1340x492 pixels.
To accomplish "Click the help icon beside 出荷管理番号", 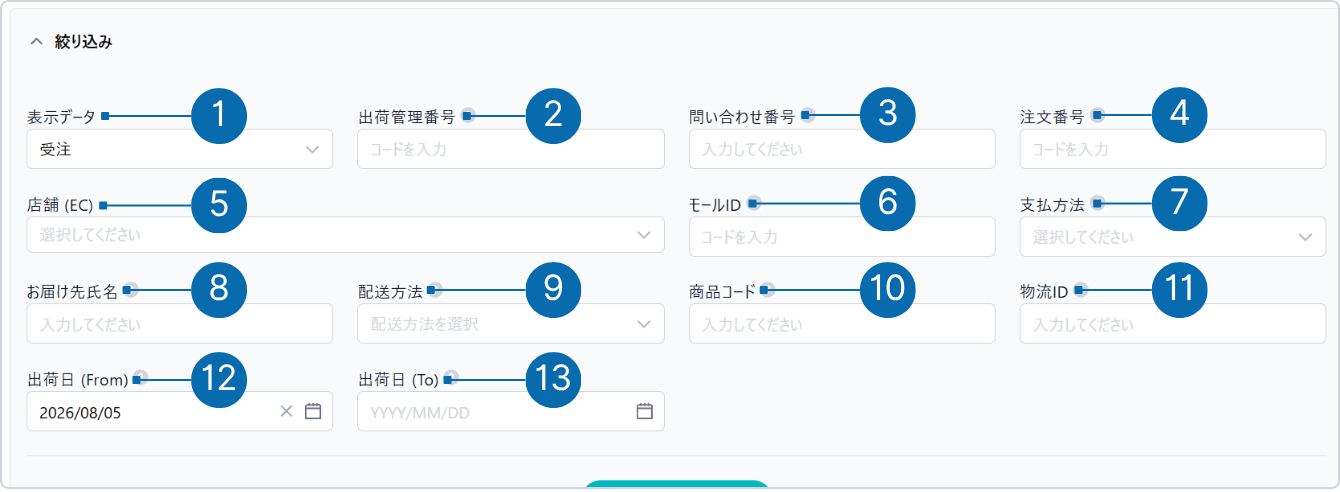I will (x=467, y=115).
